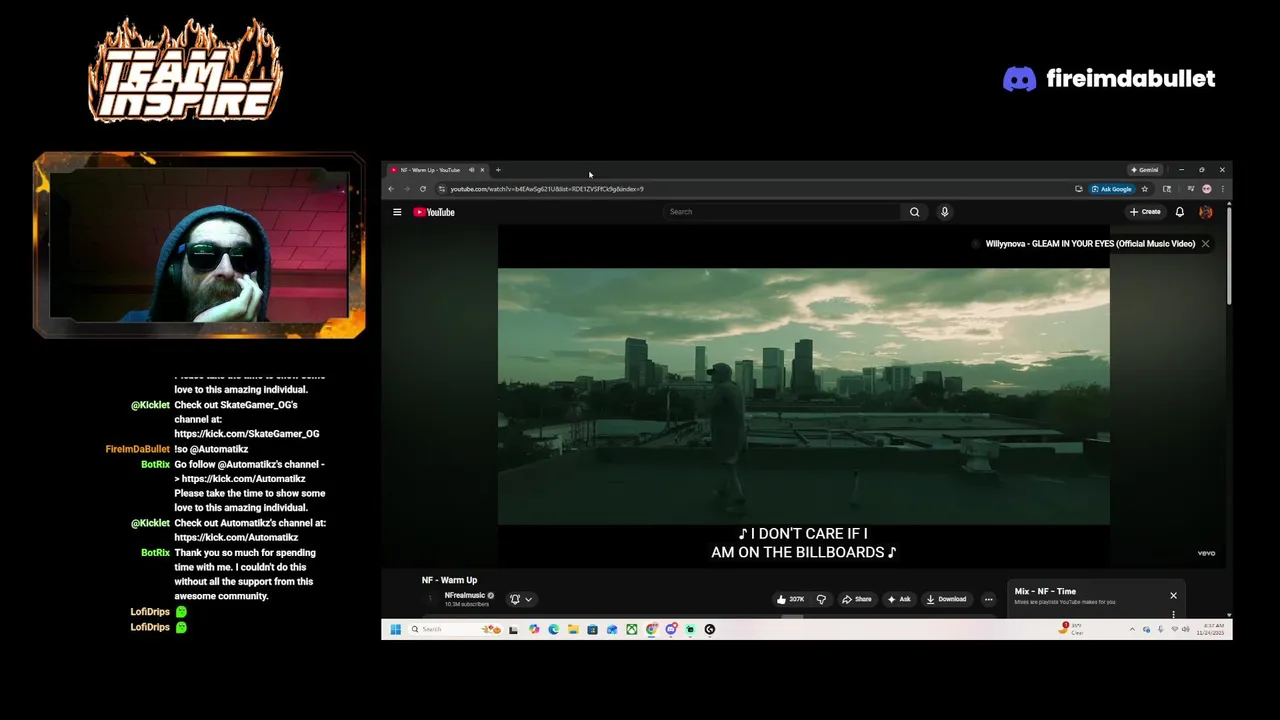Go to the YouTube home logo

click(x=434, y=212)
